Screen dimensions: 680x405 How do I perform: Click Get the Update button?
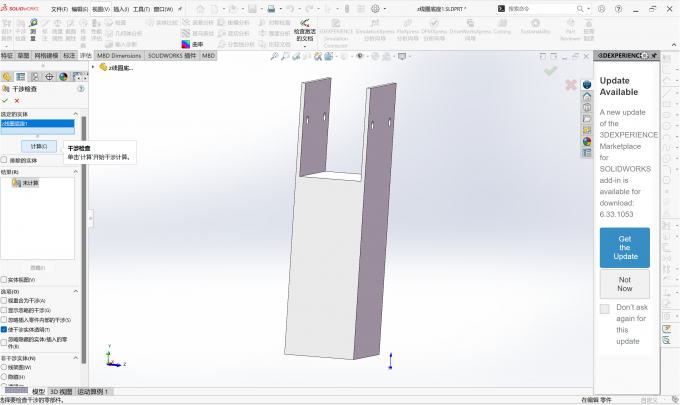(625, 248)
